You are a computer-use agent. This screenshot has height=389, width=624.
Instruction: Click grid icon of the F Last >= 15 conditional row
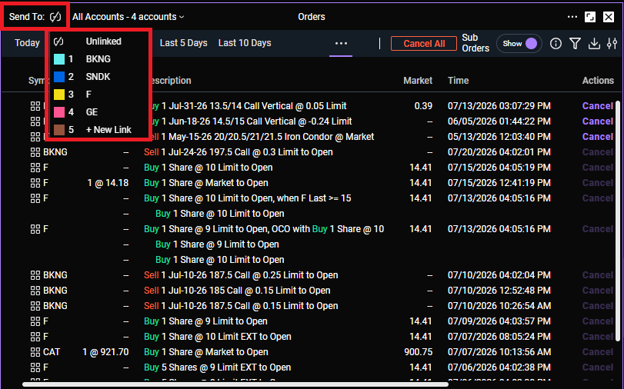pos(35,198)
